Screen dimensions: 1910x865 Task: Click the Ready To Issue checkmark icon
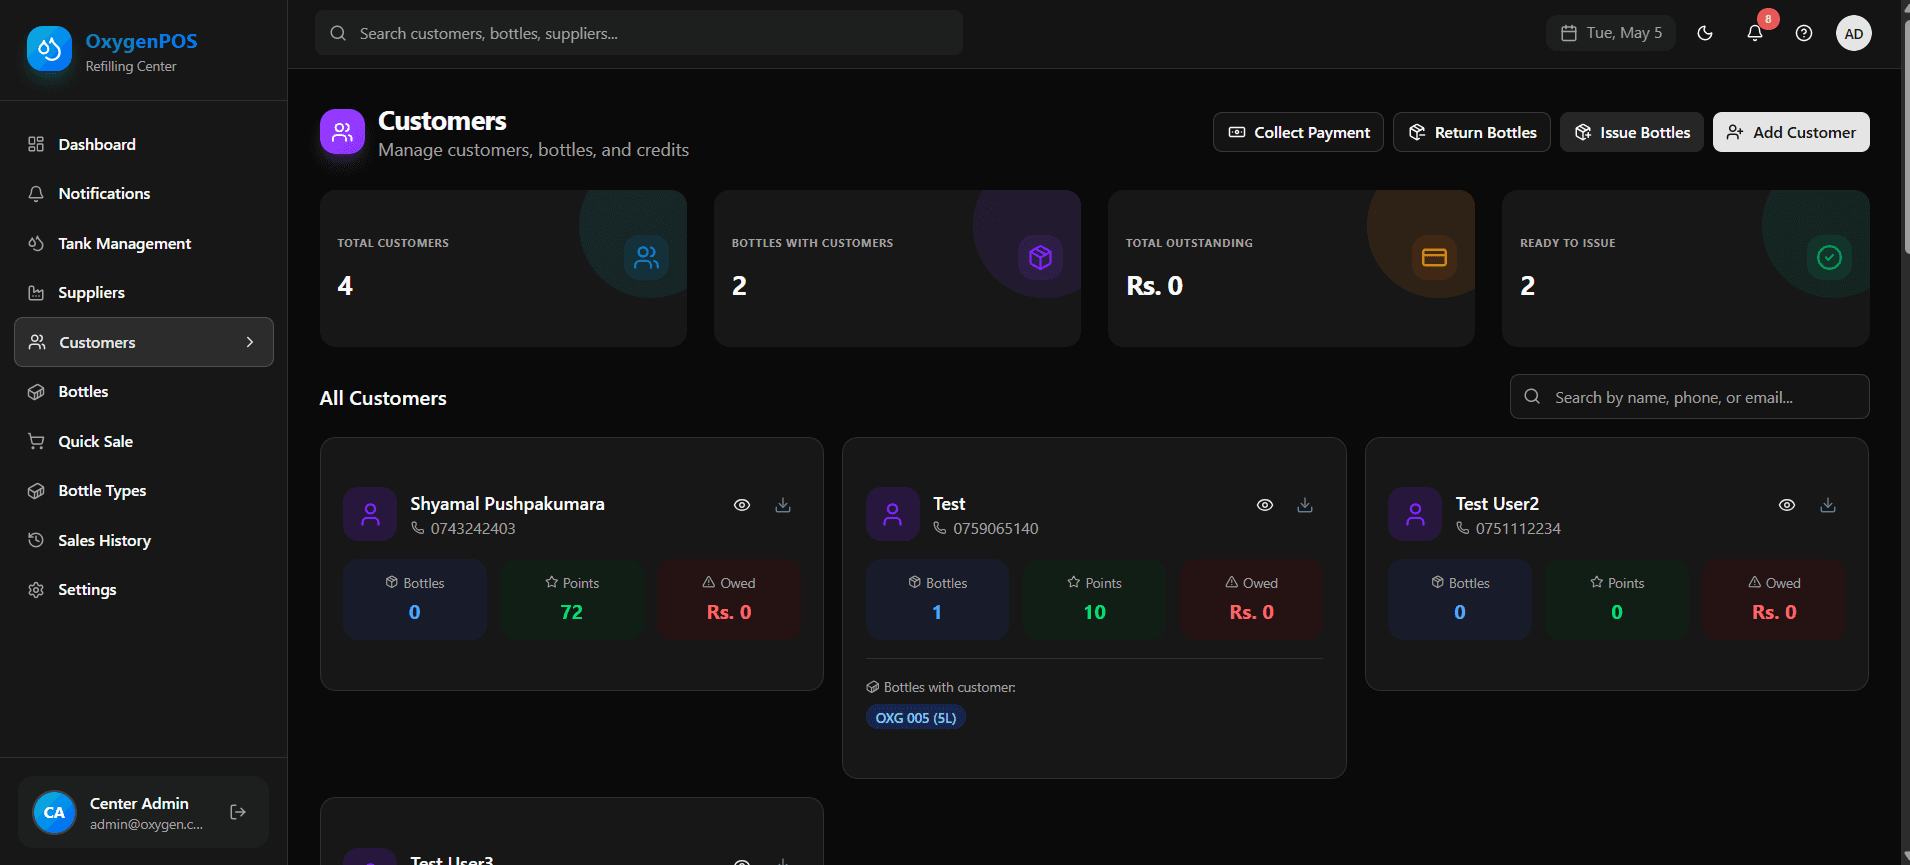point(1829,258)
